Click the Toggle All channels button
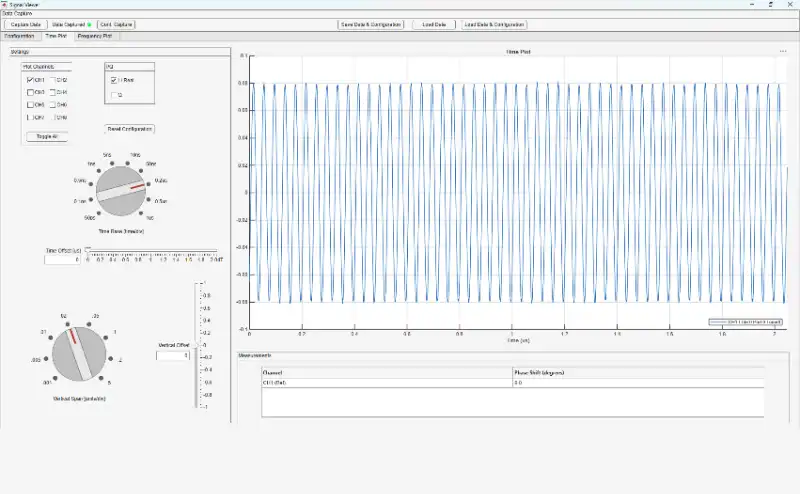The height and width of the screenshot is (494, 800). (47, 137)
